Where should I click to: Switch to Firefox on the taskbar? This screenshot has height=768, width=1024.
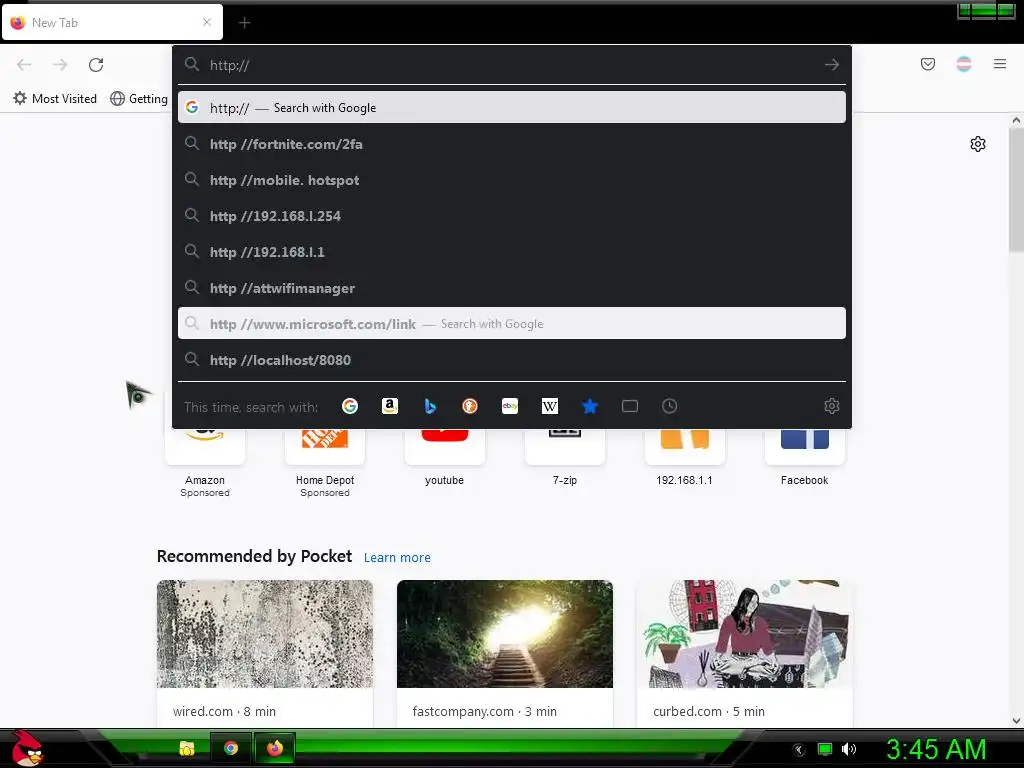coord(275,748)
